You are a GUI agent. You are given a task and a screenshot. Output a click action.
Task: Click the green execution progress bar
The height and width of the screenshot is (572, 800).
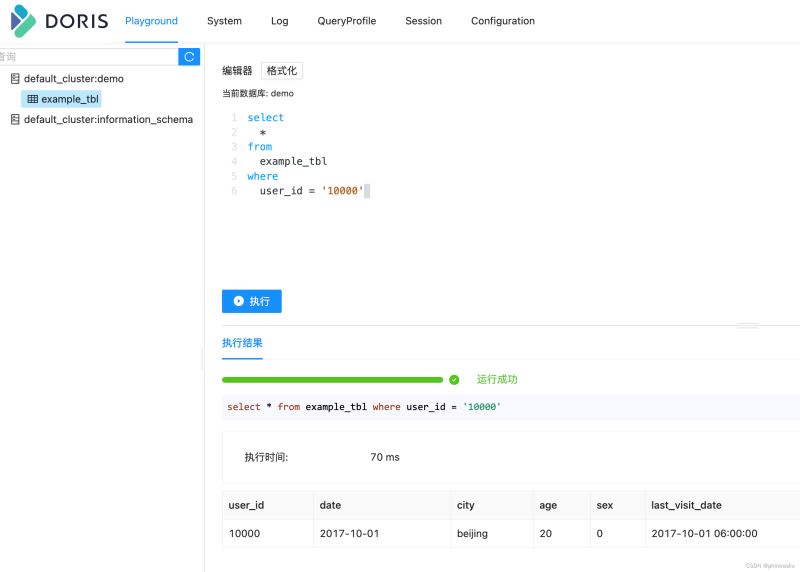332,380
